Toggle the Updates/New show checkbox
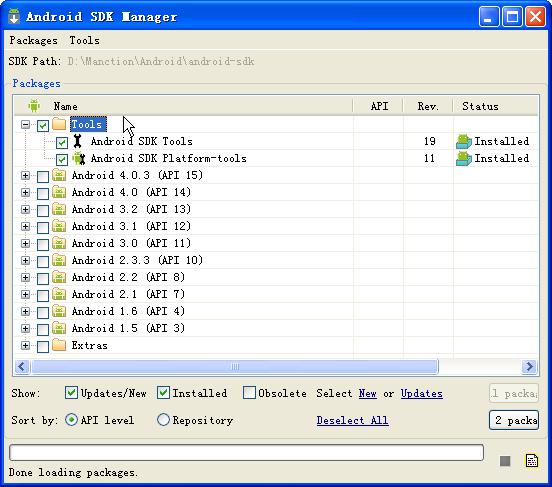Viewport: 552px width, 487px height. [x=71, y=393]
